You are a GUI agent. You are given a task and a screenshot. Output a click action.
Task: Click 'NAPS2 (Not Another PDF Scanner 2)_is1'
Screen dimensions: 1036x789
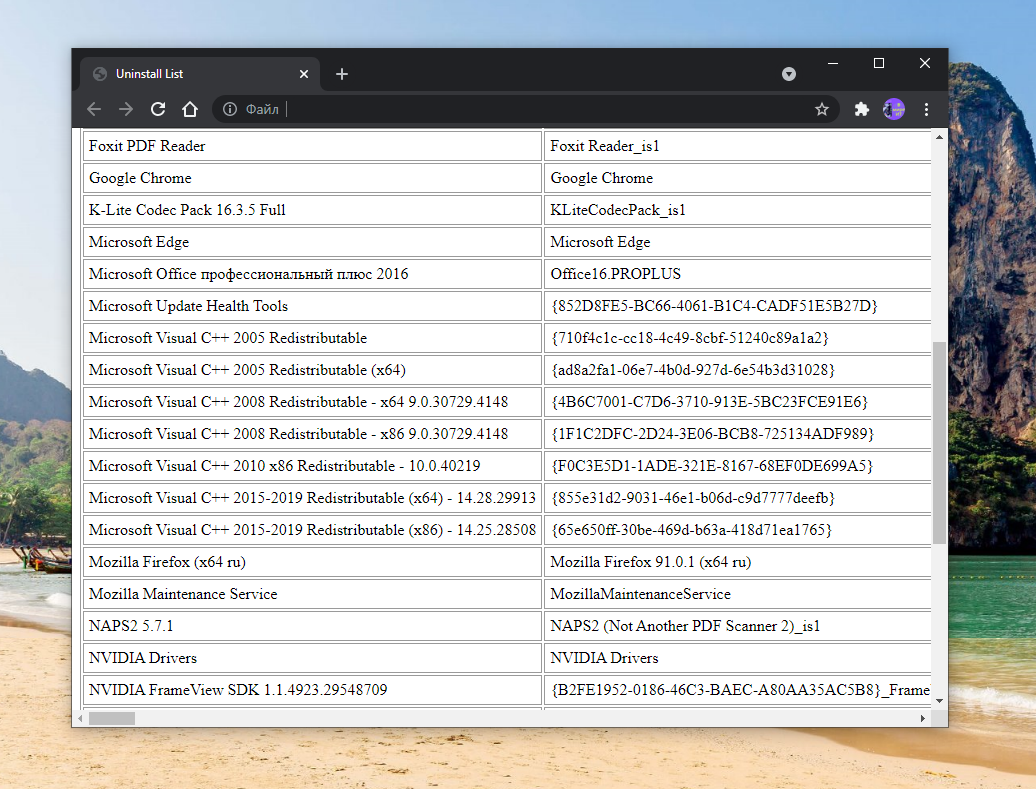(x=737, y=626)
